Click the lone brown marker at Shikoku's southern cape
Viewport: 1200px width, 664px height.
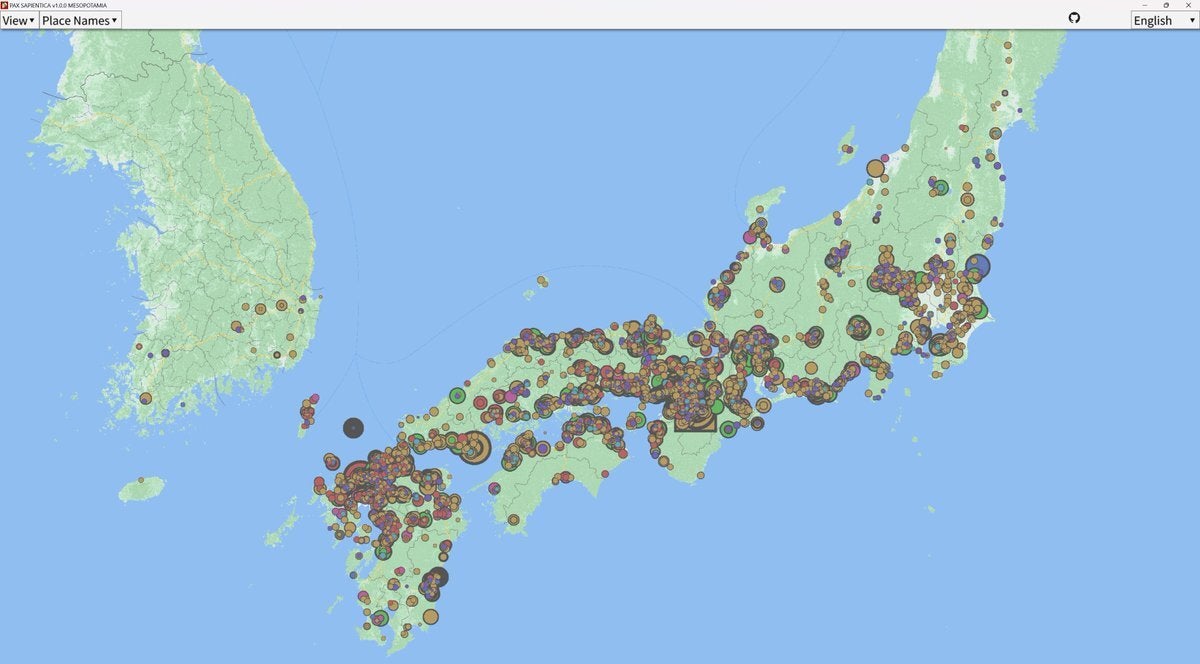[514, 520]
